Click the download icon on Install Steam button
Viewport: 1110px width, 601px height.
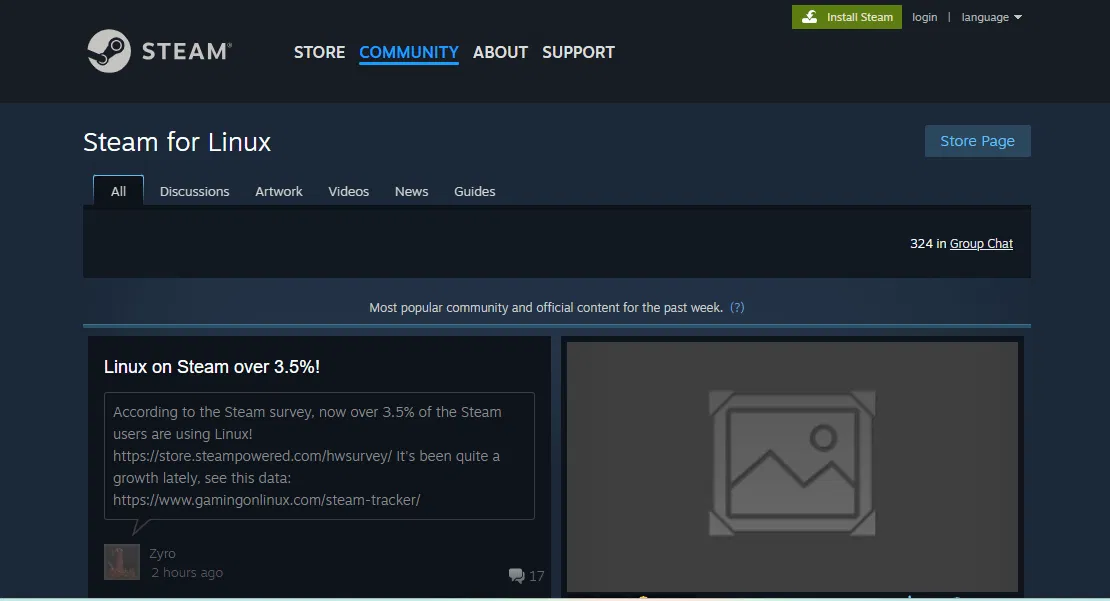coord(812,16)
